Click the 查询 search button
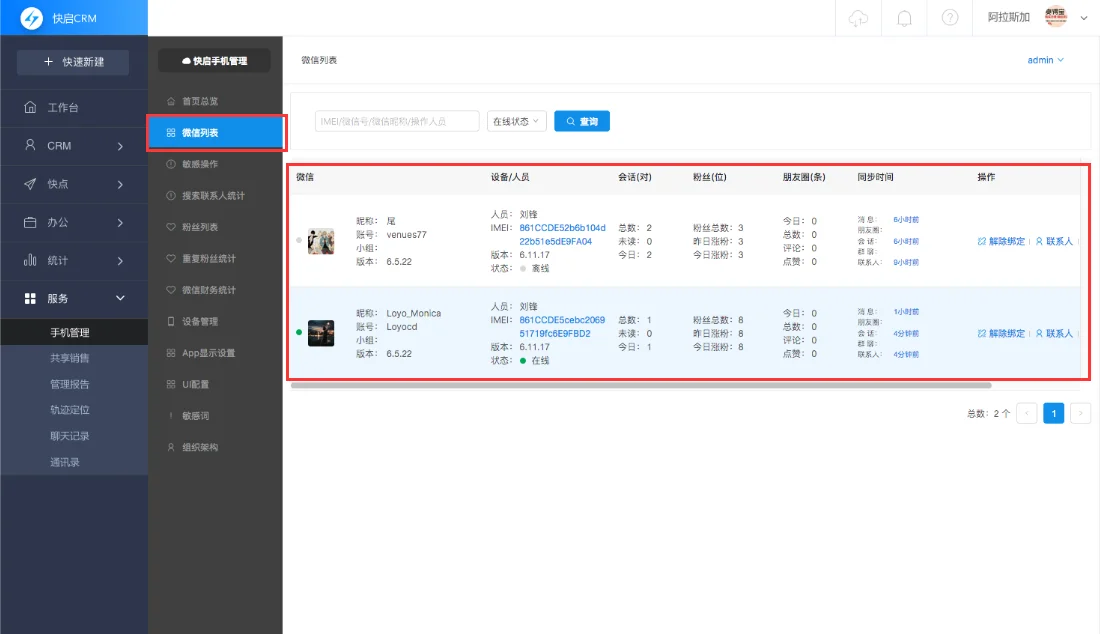The height and width of the screenshot is (634, 1100). click(582, 121)
